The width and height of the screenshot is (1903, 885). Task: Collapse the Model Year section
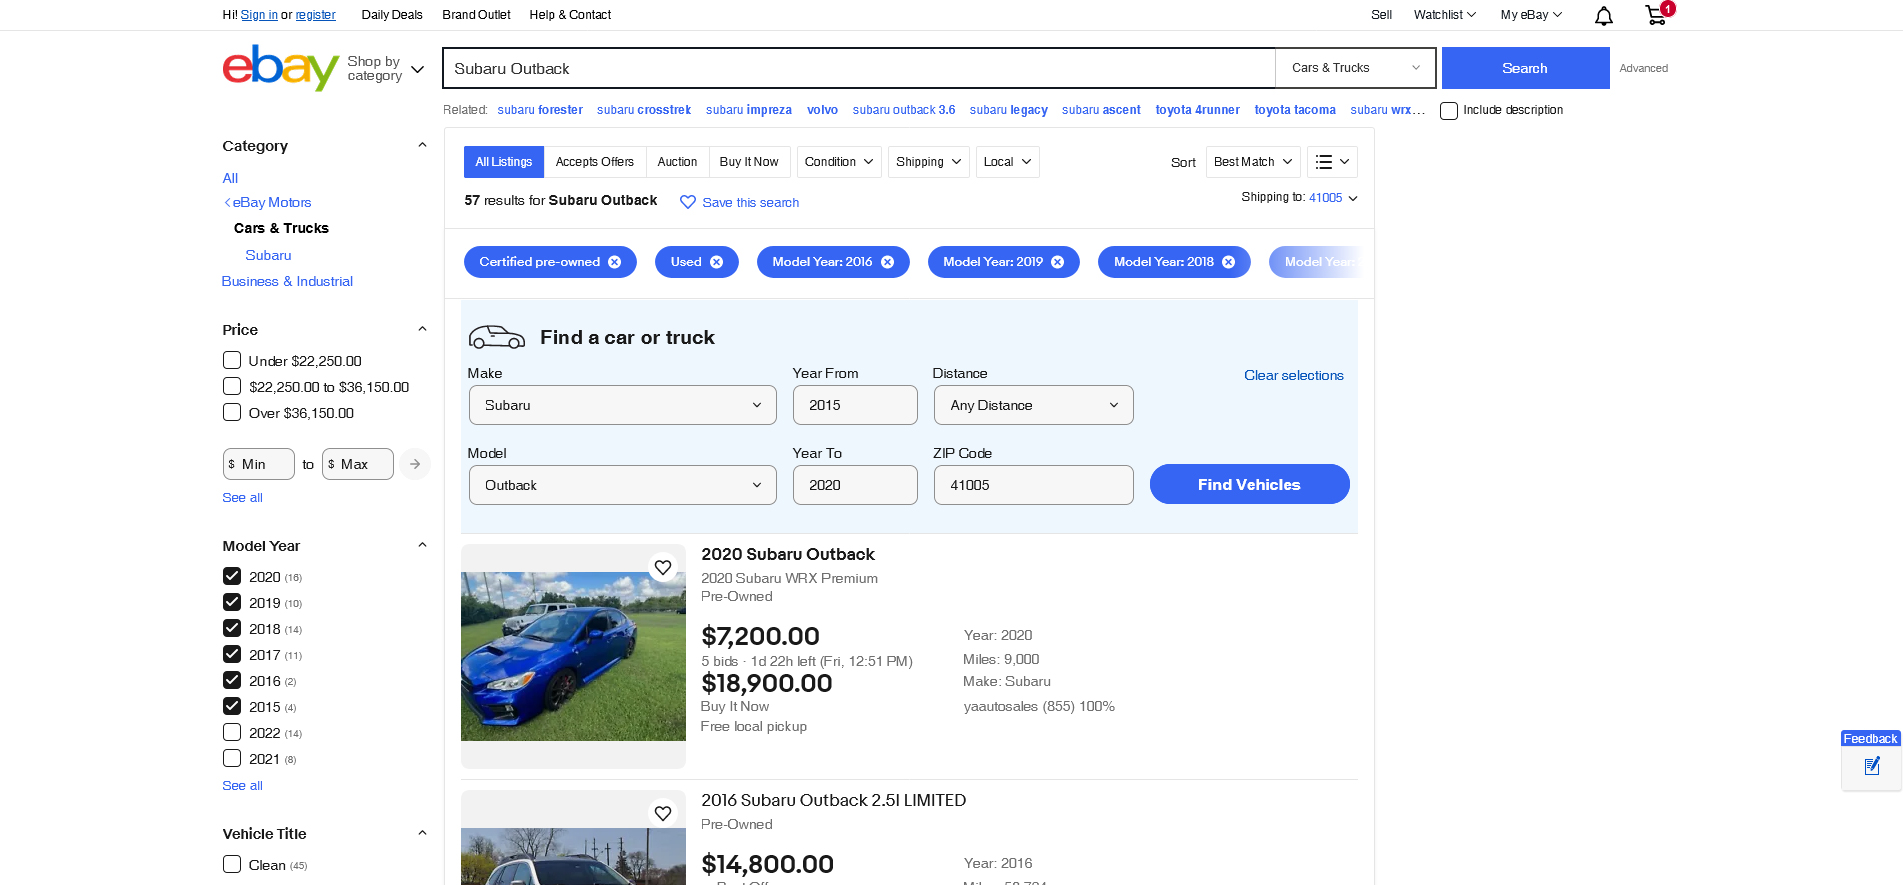pyautogui.click(x=422, y=546)
